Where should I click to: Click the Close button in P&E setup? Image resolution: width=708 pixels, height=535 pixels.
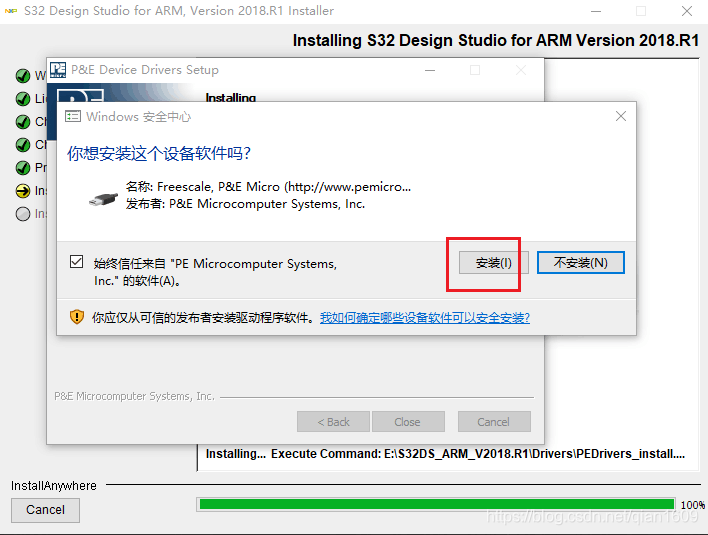(407, 421)
